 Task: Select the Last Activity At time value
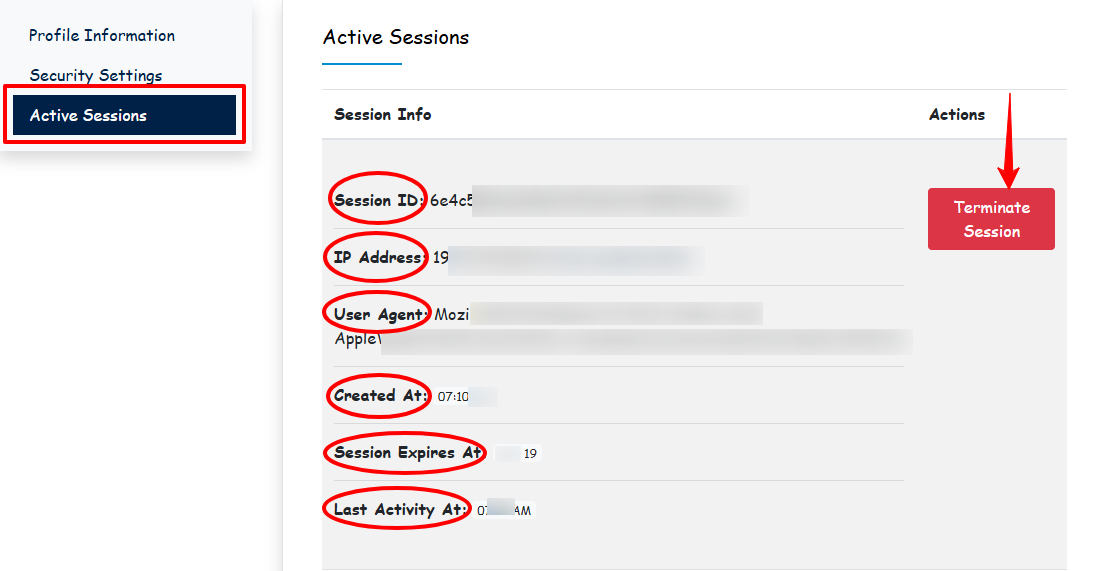pyautogui.click(x=504, y=511)
